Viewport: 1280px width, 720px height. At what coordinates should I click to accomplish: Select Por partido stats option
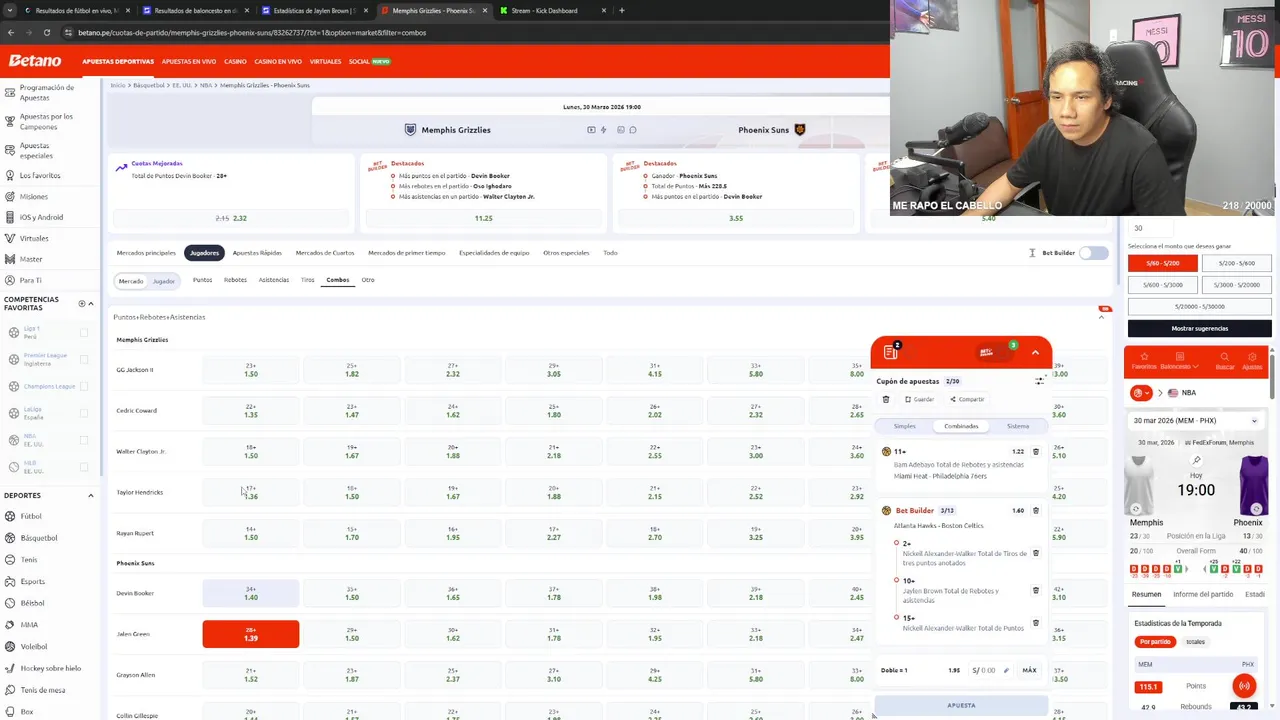coord(1155,642)
